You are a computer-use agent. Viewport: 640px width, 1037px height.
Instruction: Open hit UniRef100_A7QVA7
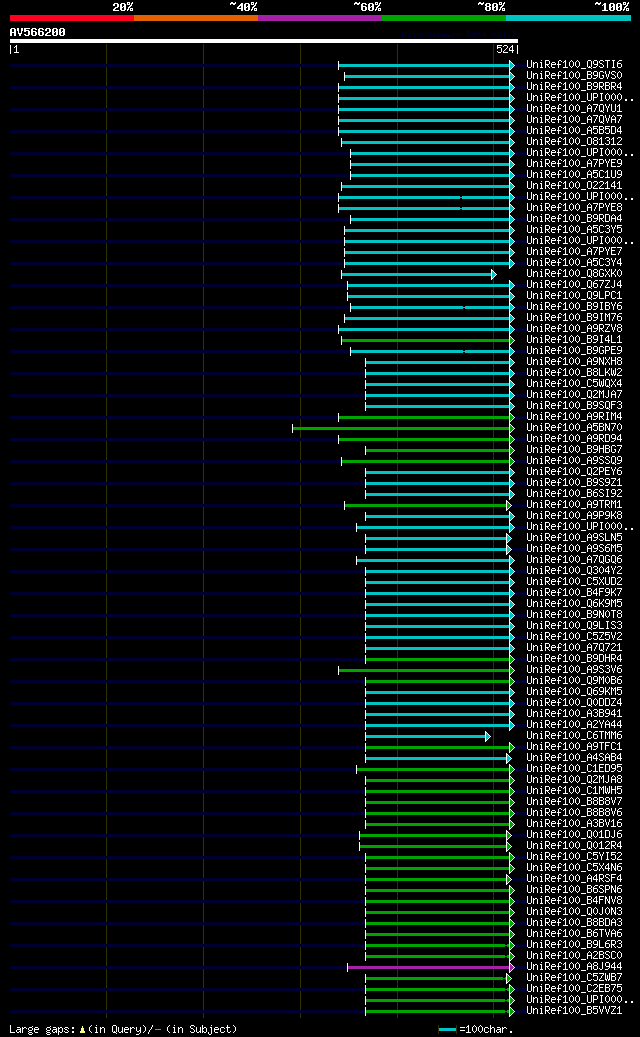click(574, 120)
